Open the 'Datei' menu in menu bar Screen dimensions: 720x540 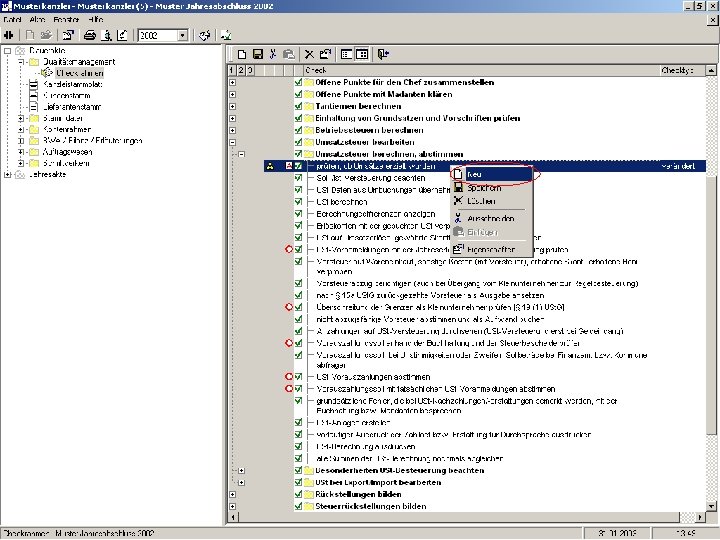(x=12, y=20)
